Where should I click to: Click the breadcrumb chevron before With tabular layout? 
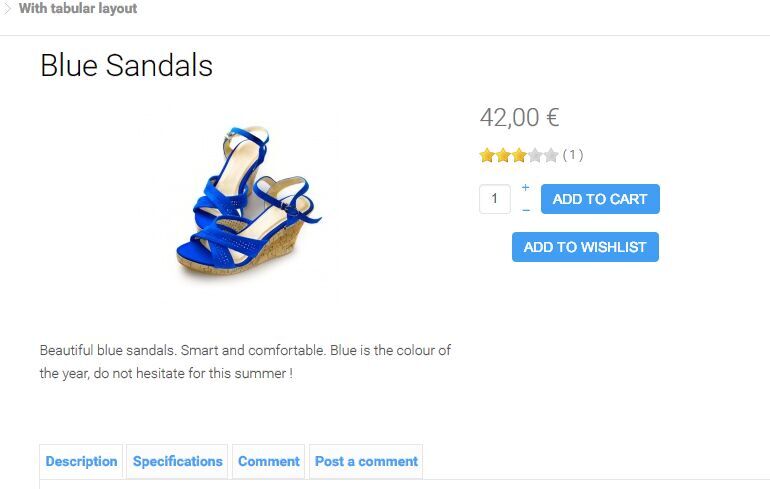coord(7,8)
